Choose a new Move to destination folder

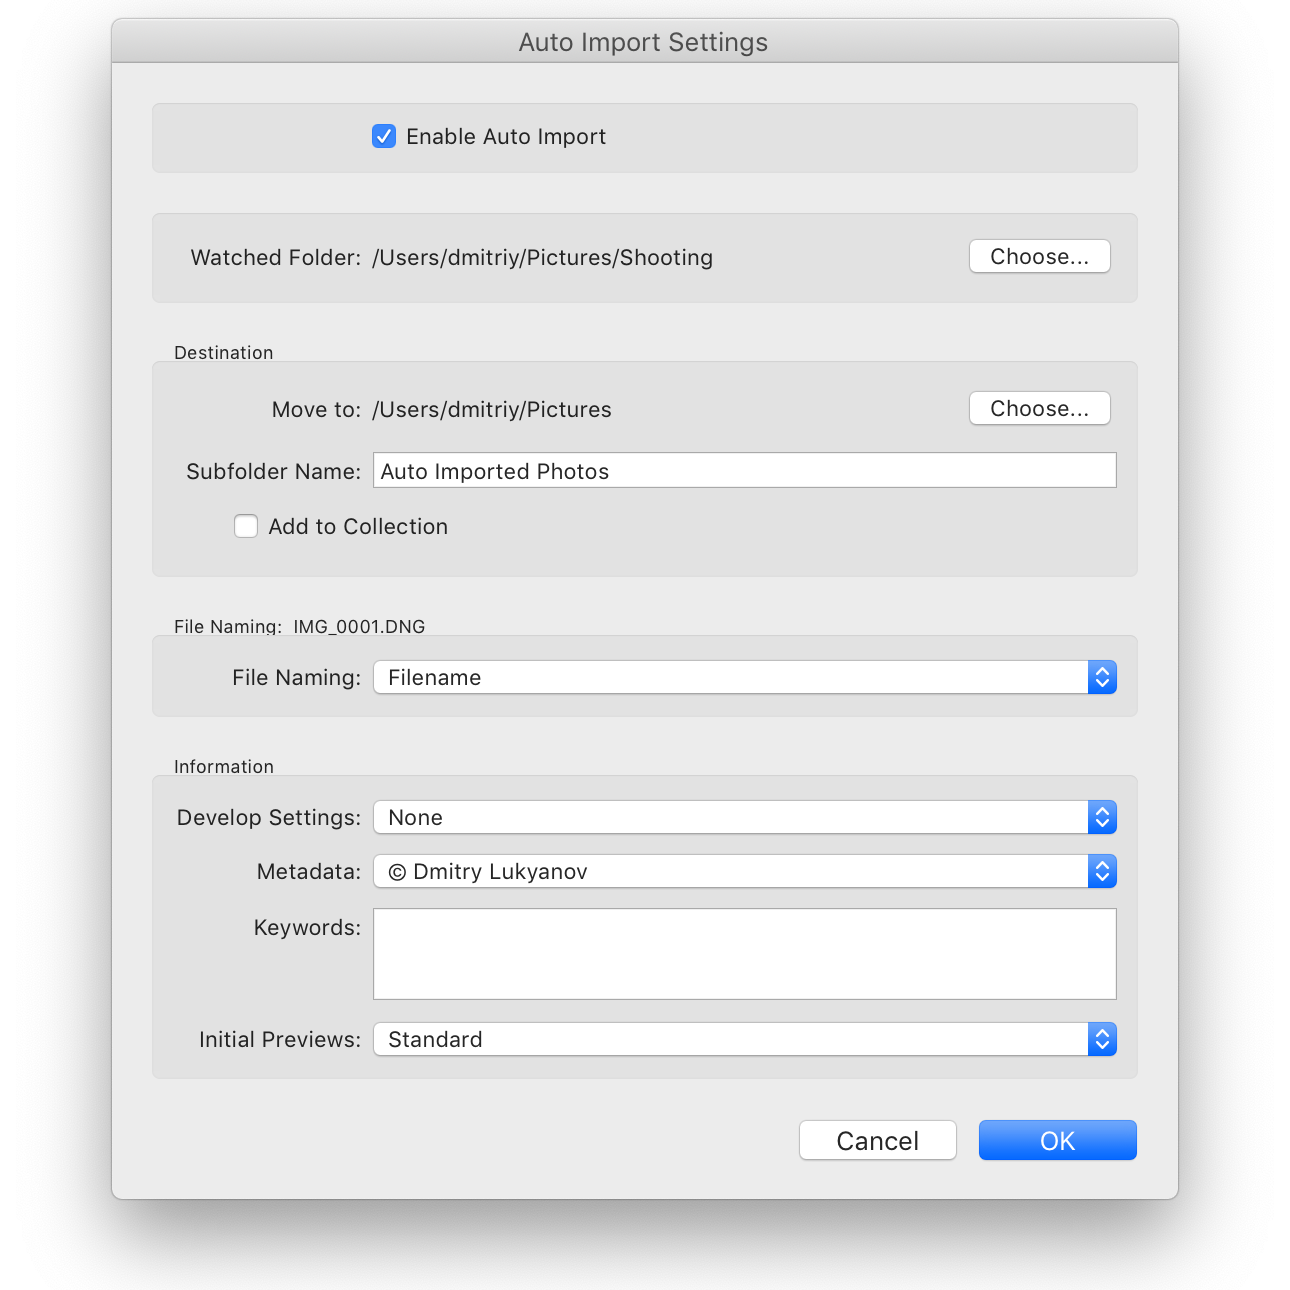(x=1039, y=409)
